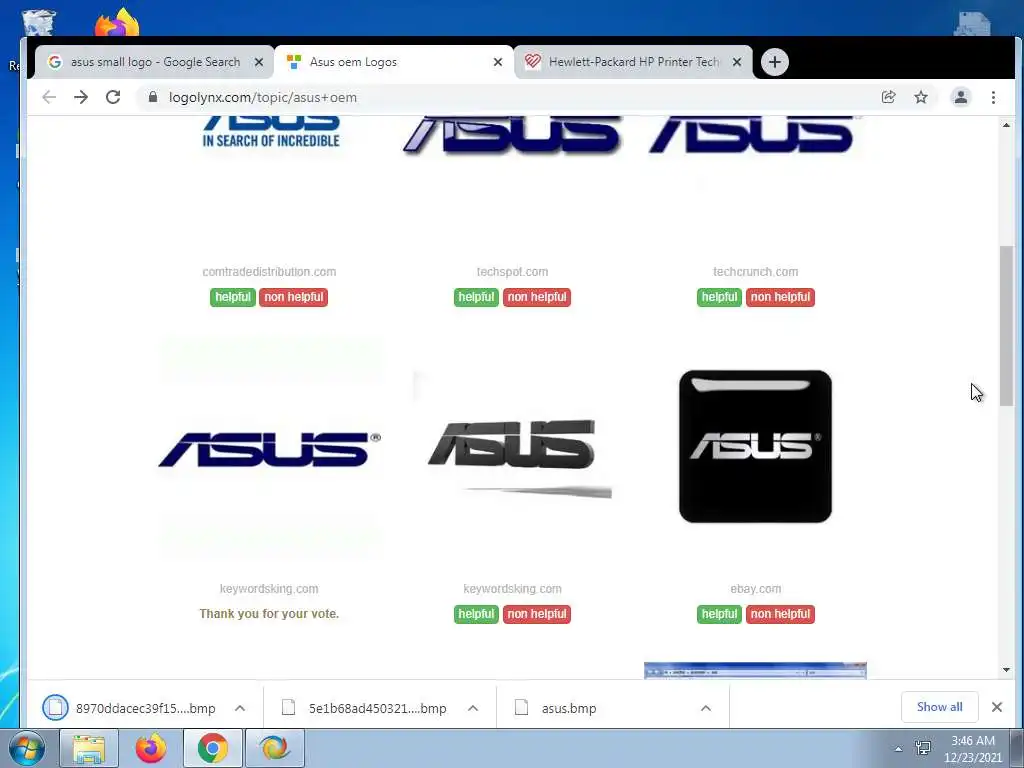The width and height of the screenshot is (1024, 768).
Task: Open Windows Explorer from the taskbar
Action: [x=89, y=748]
